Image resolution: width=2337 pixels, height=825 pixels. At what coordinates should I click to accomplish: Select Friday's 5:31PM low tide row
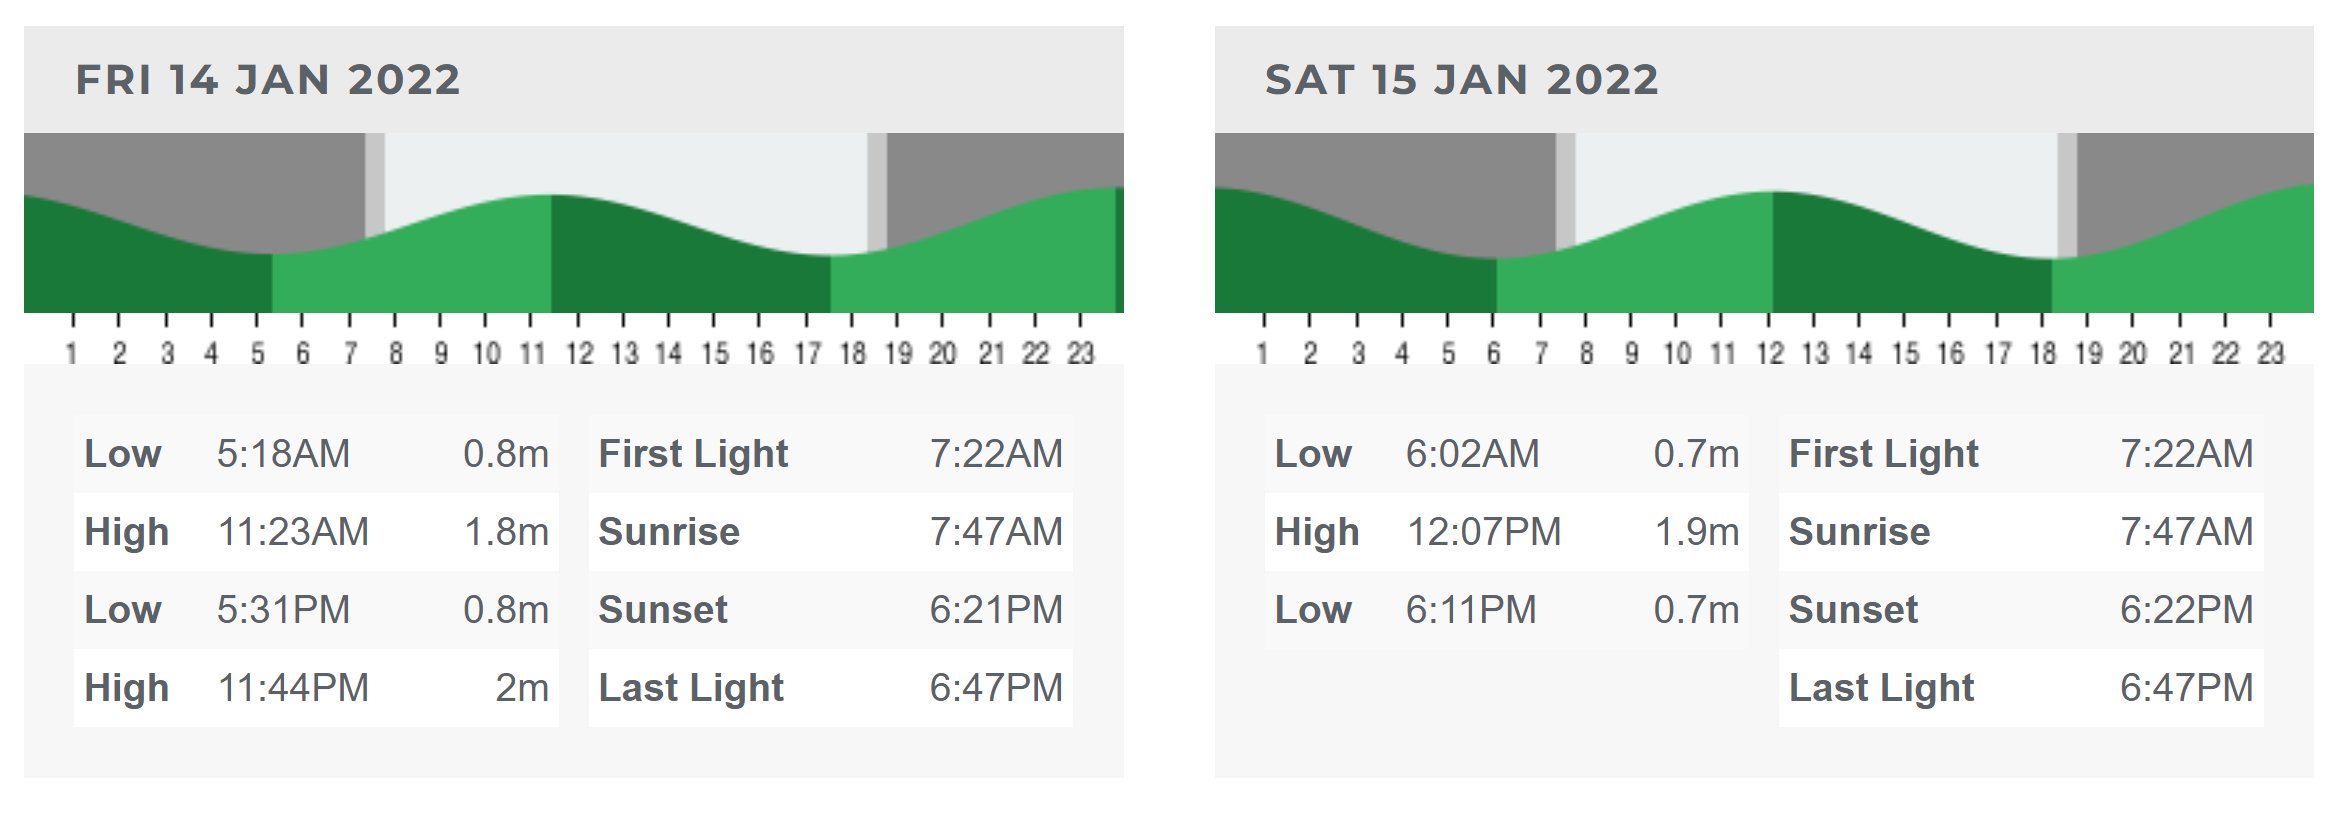pos(316,610)
